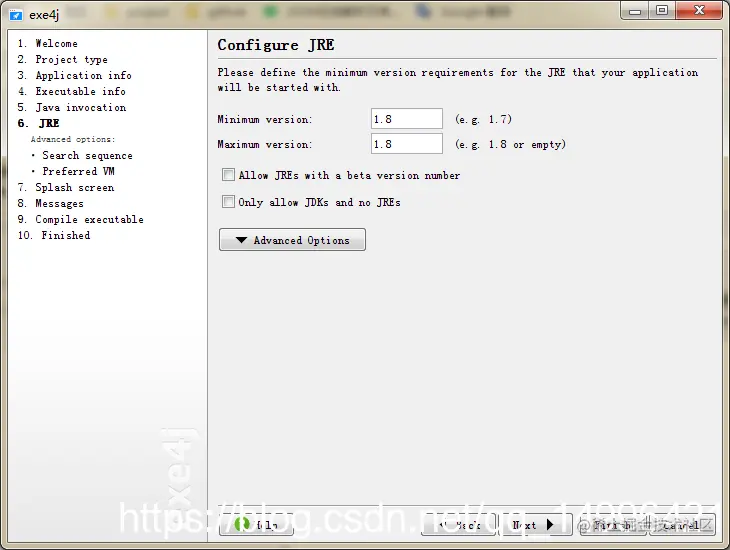Click the Configure JRE heading
The image size is (730, 550).
pyautogui.click(x=276, y=45)
